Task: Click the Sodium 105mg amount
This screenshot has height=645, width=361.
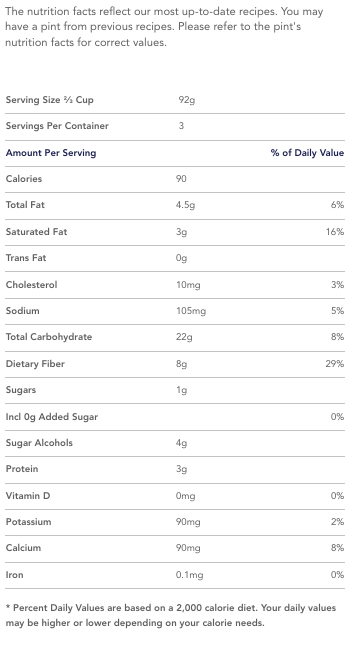Action: (x=191, y=311)
